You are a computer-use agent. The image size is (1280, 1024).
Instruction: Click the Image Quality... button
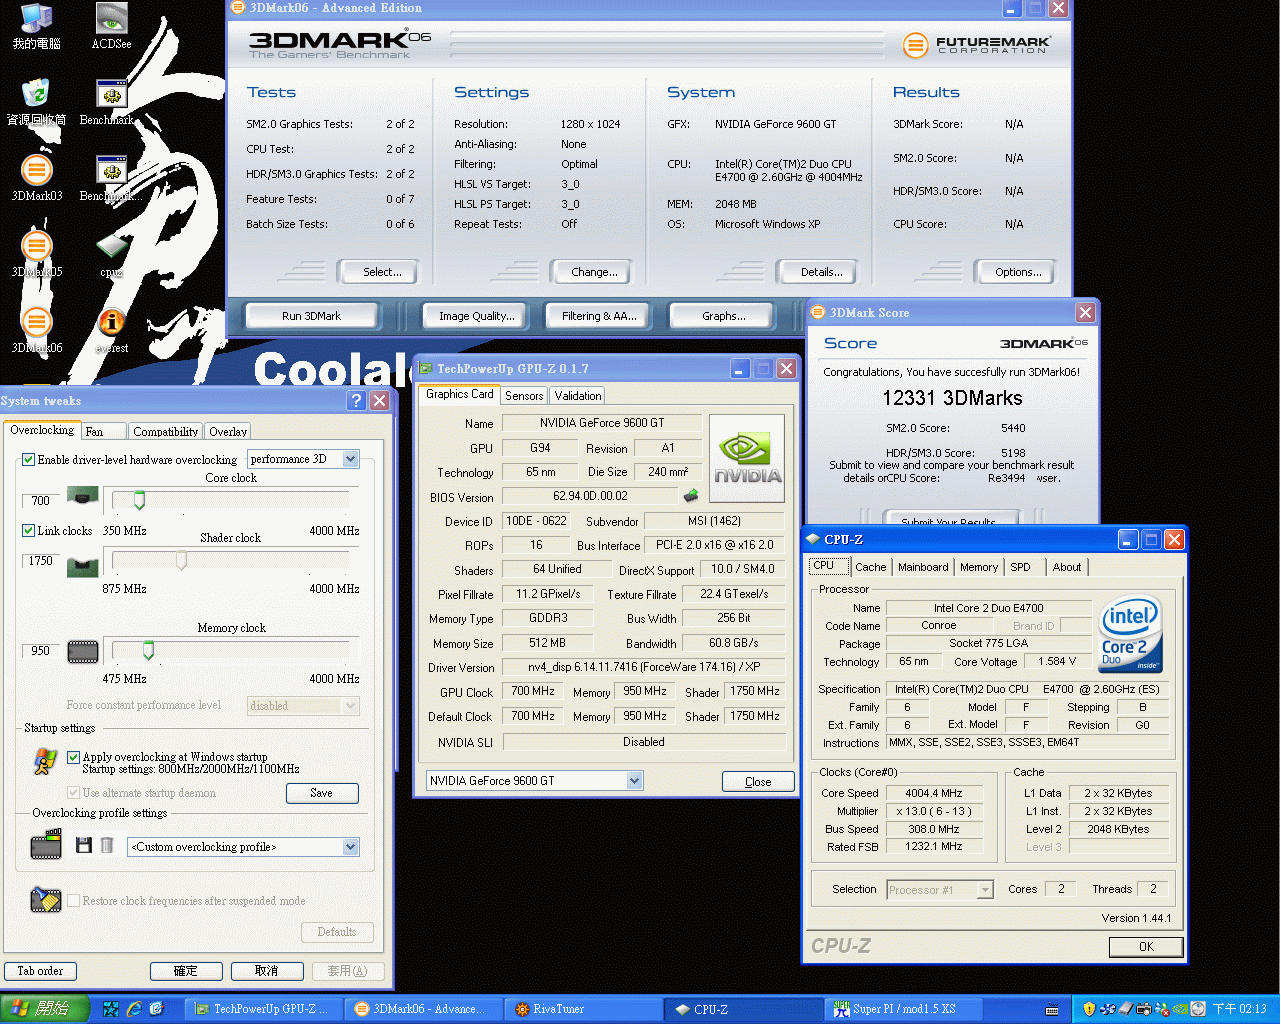pos(477,316)
